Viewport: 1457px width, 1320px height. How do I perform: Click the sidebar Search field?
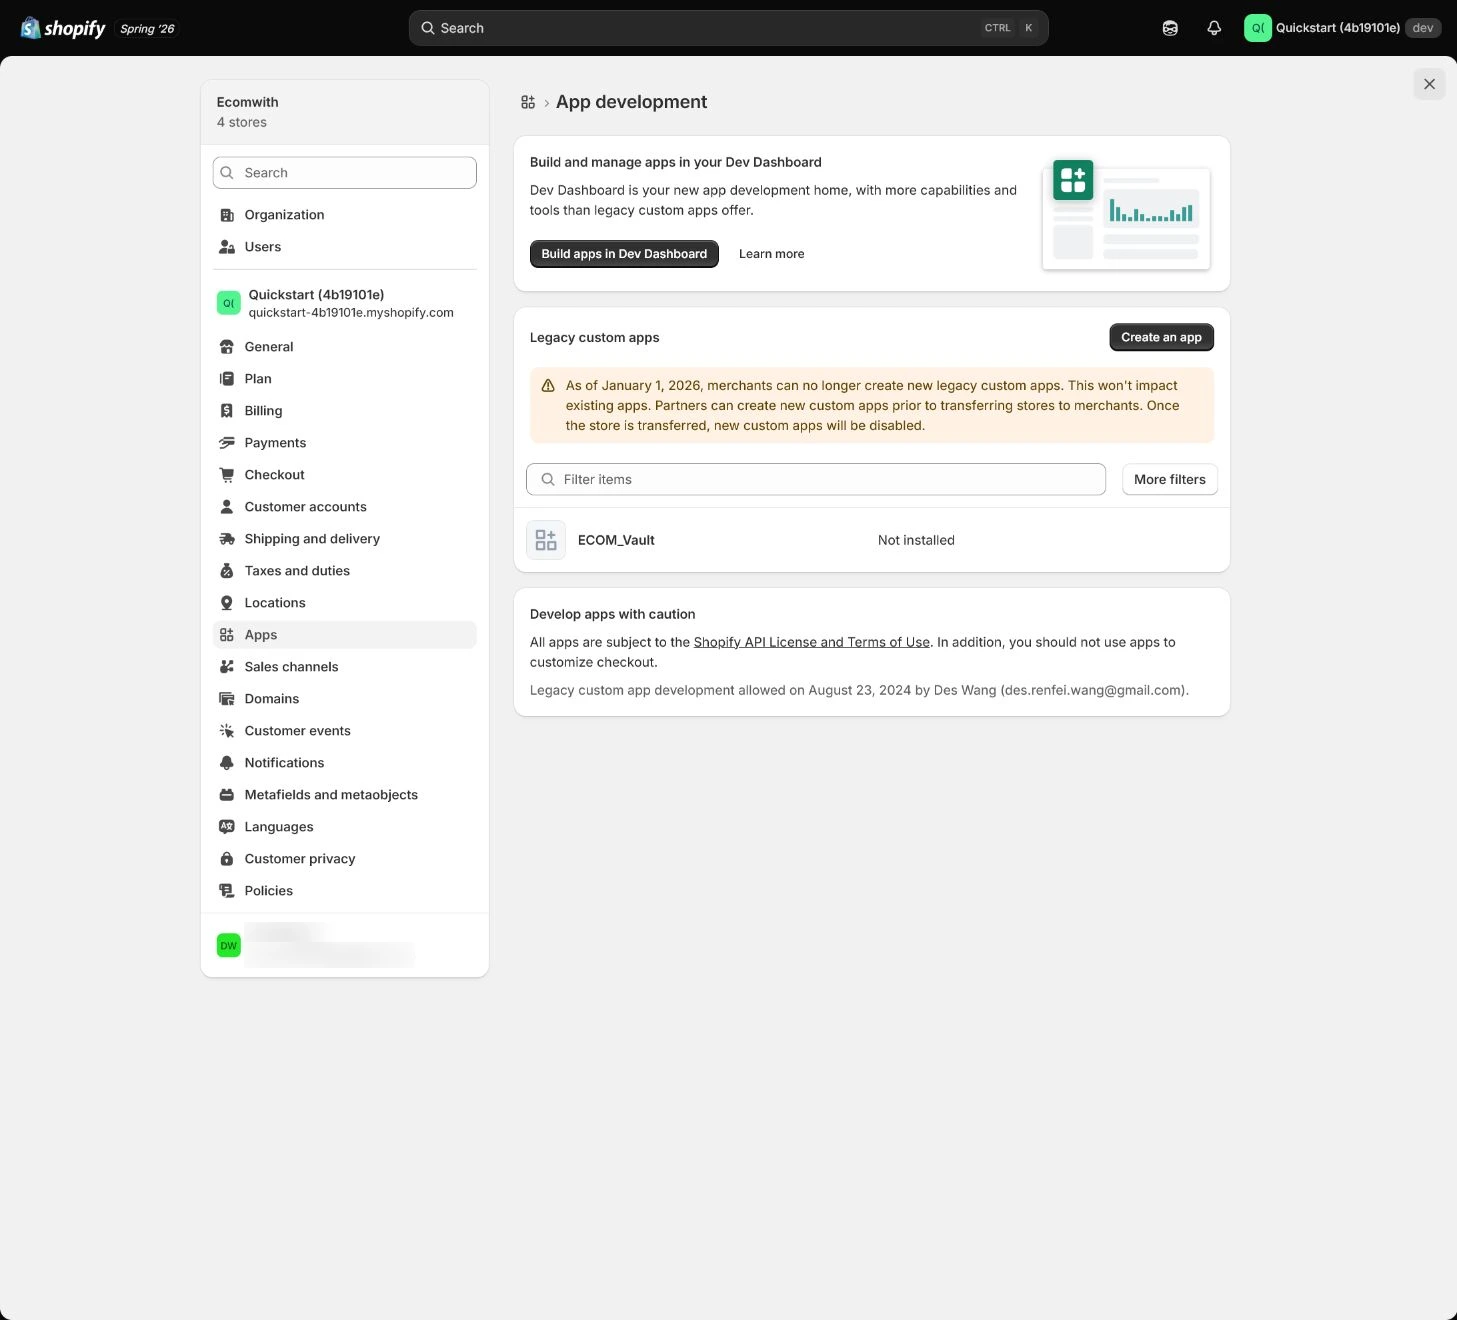pyautogui.click(x=345, y=173)
